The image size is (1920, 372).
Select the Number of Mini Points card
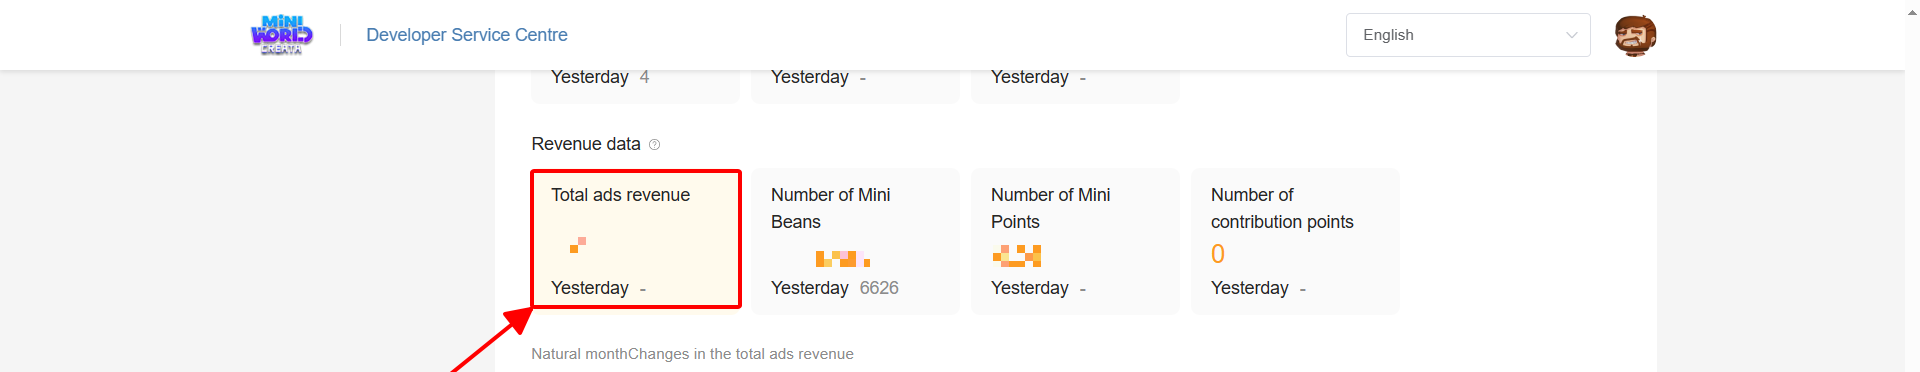1075,241
